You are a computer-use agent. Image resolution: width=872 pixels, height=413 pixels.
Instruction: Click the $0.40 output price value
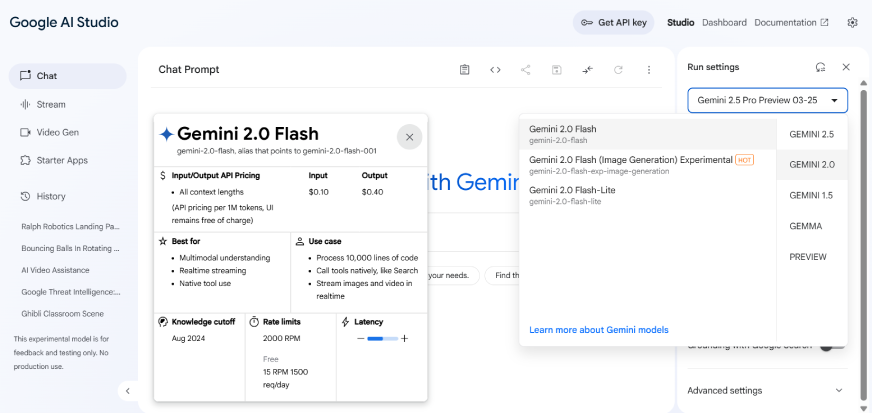372,192
